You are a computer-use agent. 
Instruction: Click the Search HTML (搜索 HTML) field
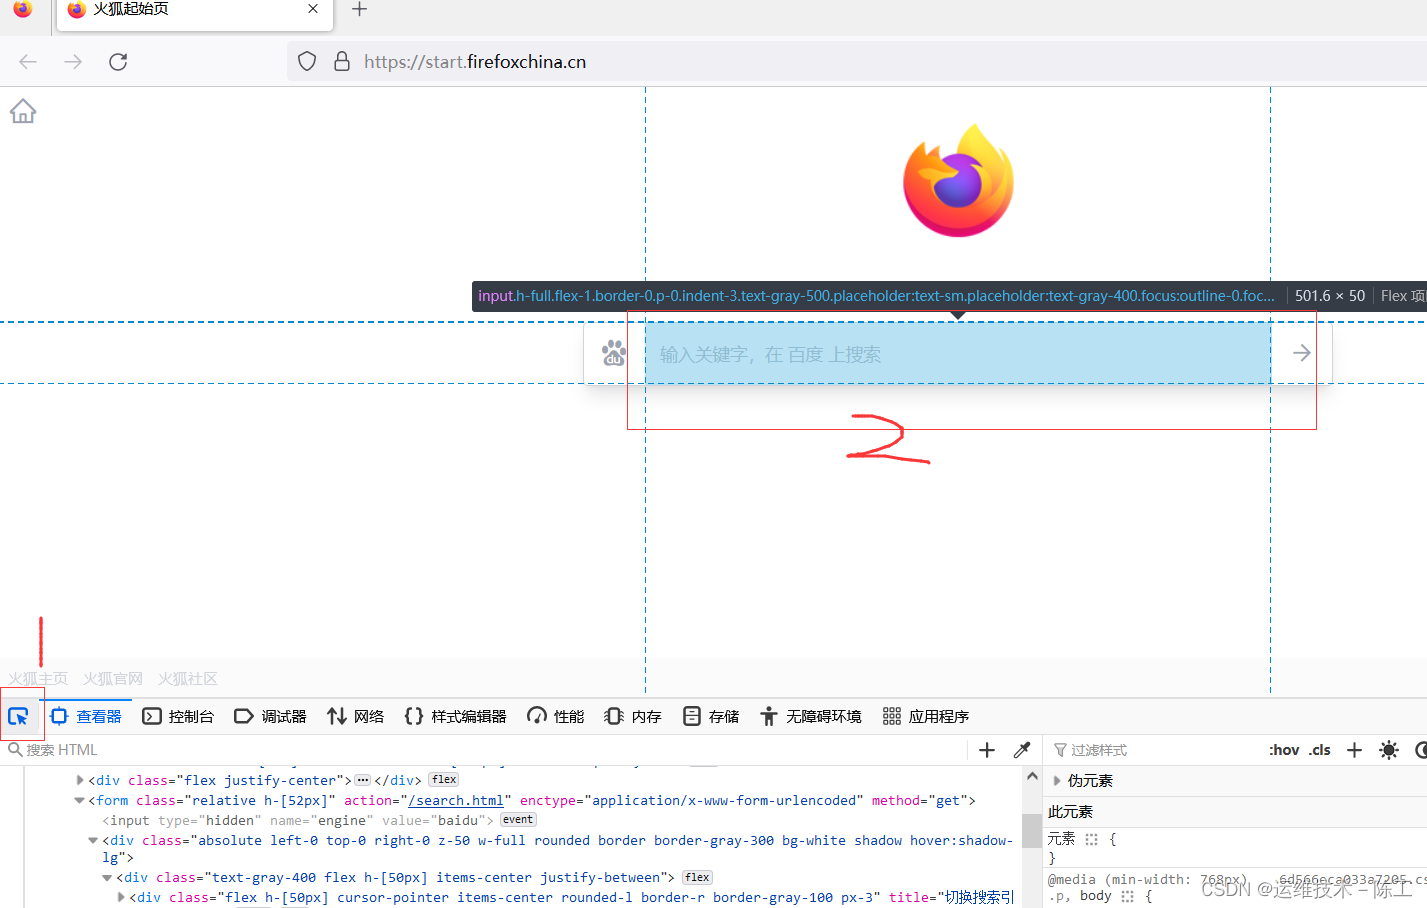click(486, 750)
